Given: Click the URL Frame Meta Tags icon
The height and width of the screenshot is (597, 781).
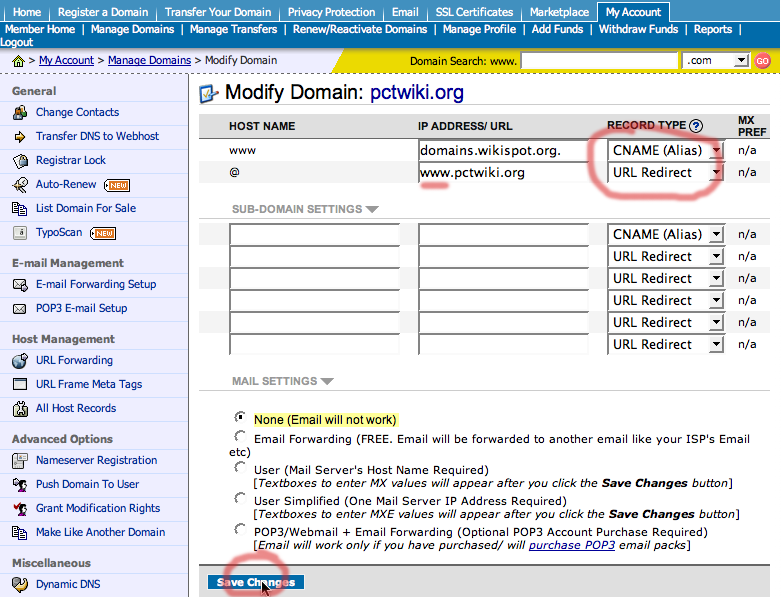Looking at the screenshot, I should pyautogui.click(x=20, y=384).
